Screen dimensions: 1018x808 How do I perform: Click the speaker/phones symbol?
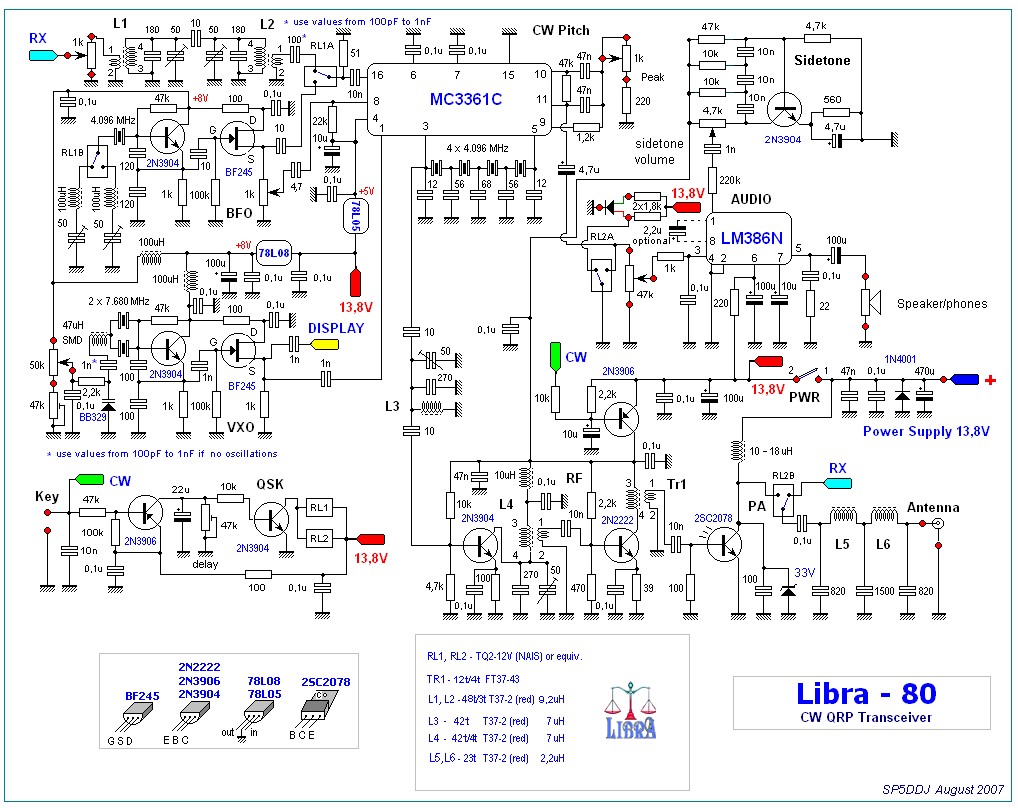point(871,302)
